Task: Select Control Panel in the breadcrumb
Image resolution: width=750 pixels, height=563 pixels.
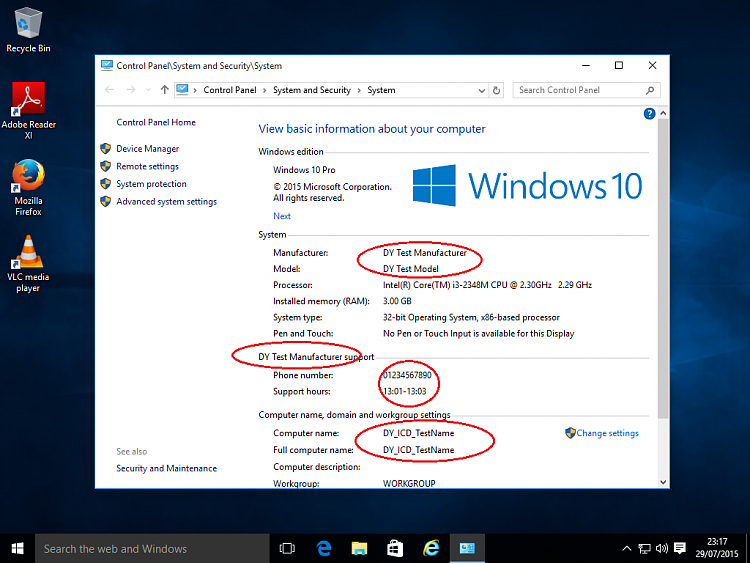Action: click(230, 90)
